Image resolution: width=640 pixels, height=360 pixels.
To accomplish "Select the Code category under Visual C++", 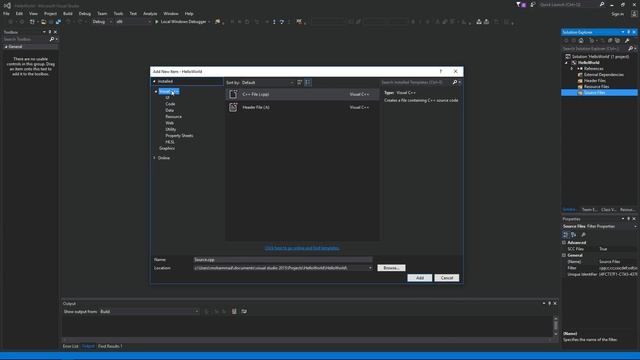I will [x=170, y=104].
